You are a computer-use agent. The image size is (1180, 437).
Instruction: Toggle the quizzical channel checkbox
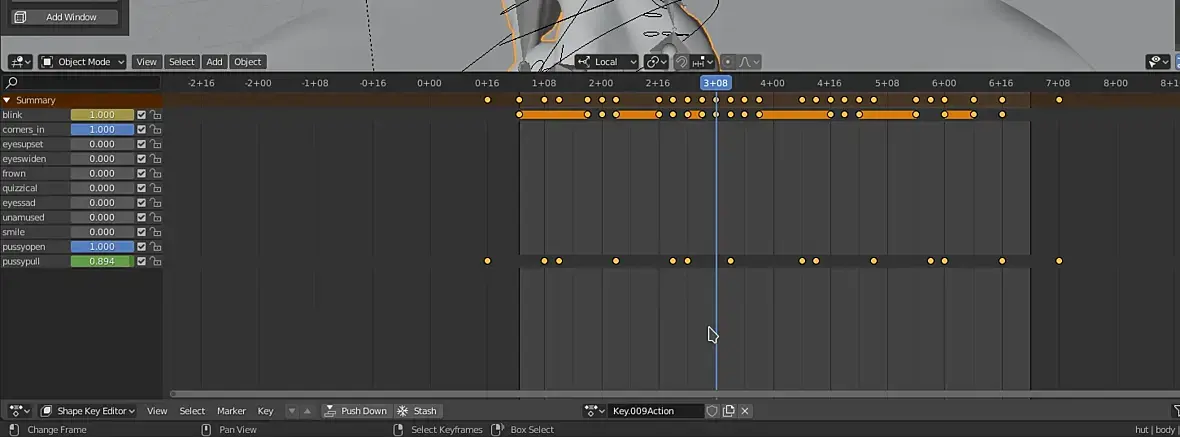(141, 188)
